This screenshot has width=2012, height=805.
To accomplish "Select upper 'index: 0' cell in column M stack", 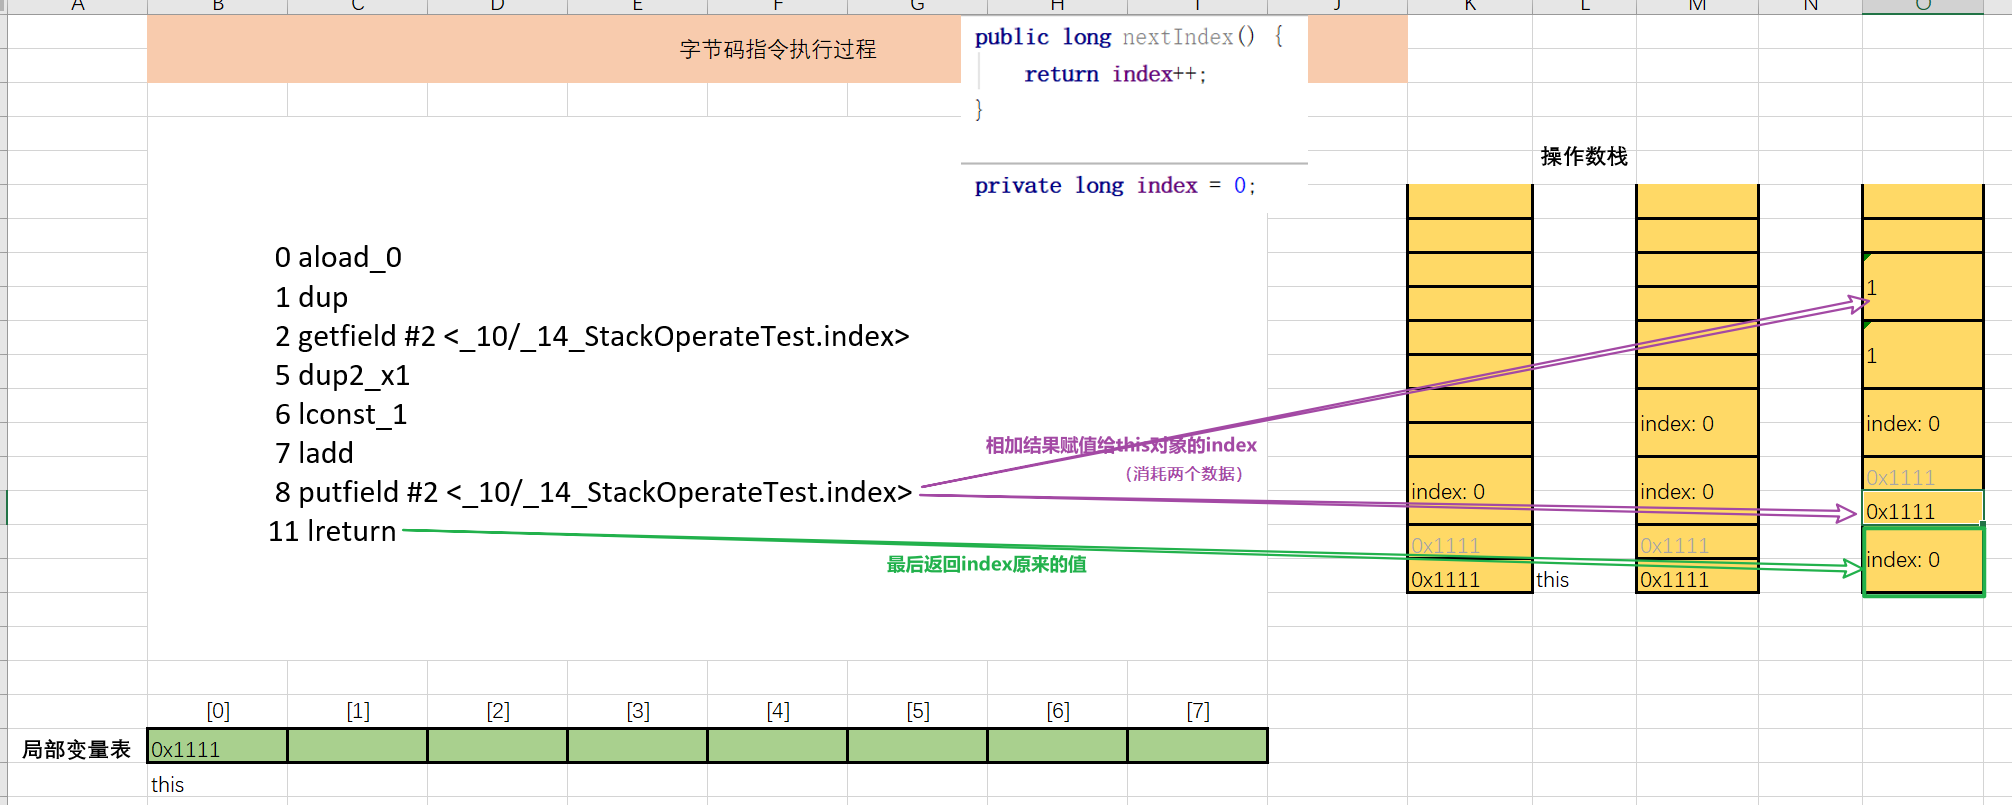I will 1697,423.
